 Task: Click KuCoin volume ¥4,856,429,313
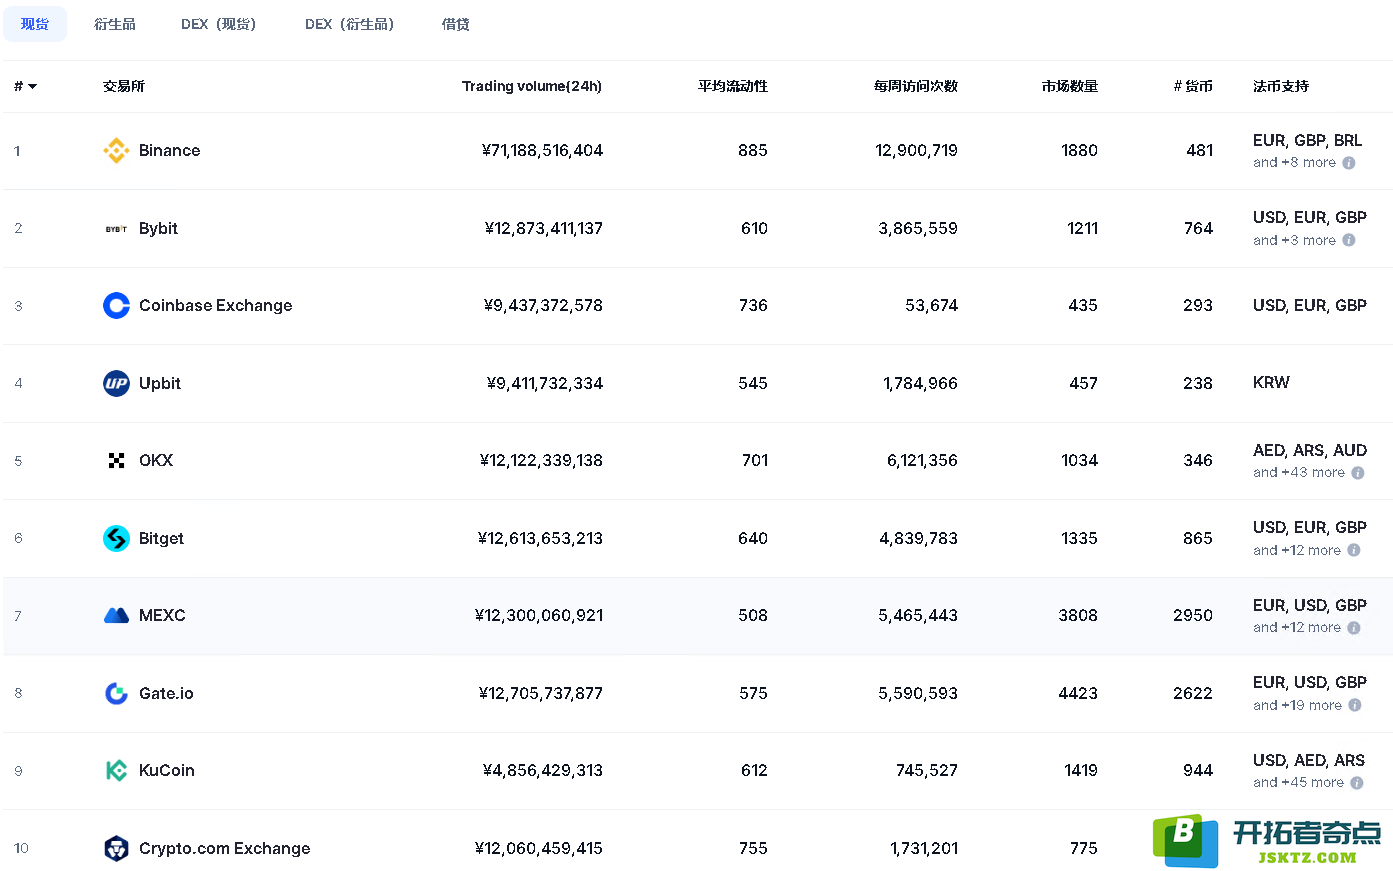pos(543,770)
